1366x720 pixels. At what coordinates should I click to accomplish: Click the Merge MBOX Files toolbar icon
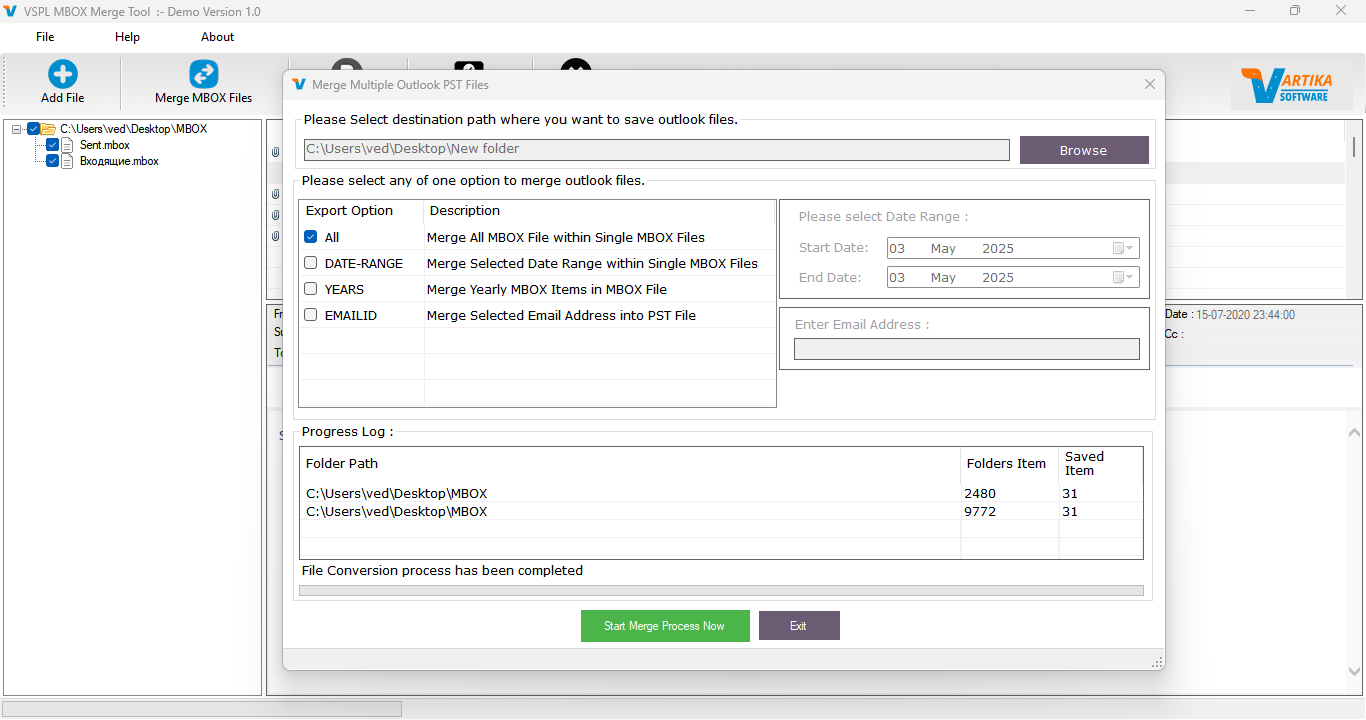click(204, 74)
